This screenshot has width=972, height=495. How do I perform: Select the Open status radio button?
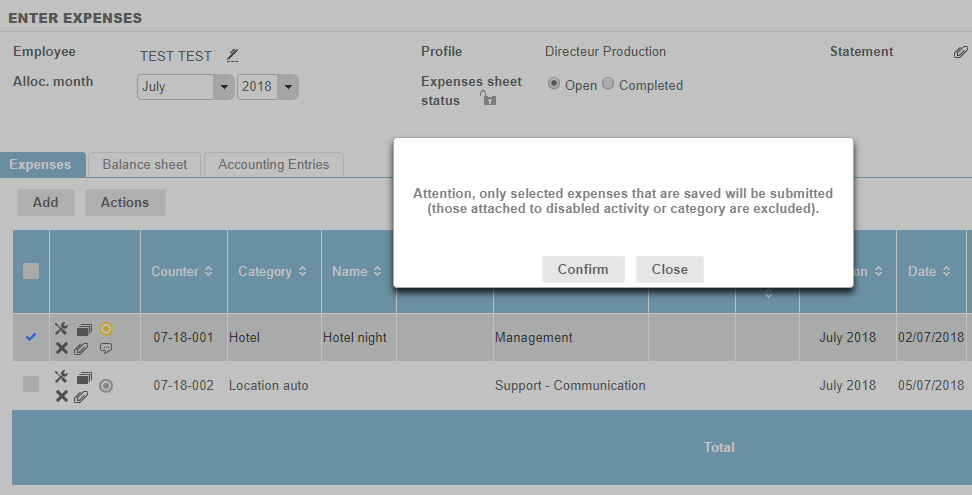(x=554, y=85)
